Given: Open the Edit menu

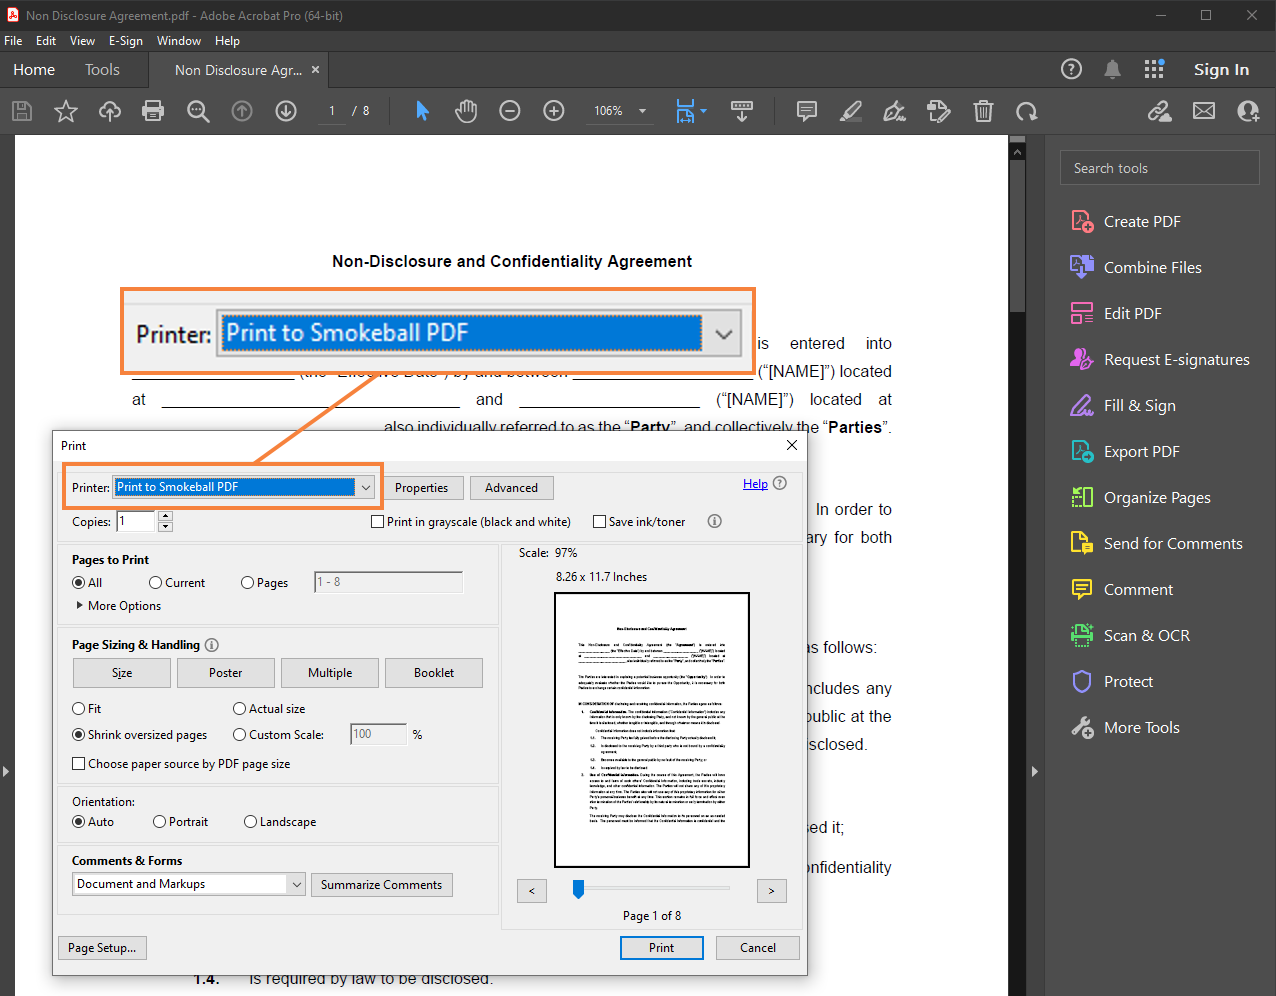Looking at the screenshot, I should pos(46,41).
